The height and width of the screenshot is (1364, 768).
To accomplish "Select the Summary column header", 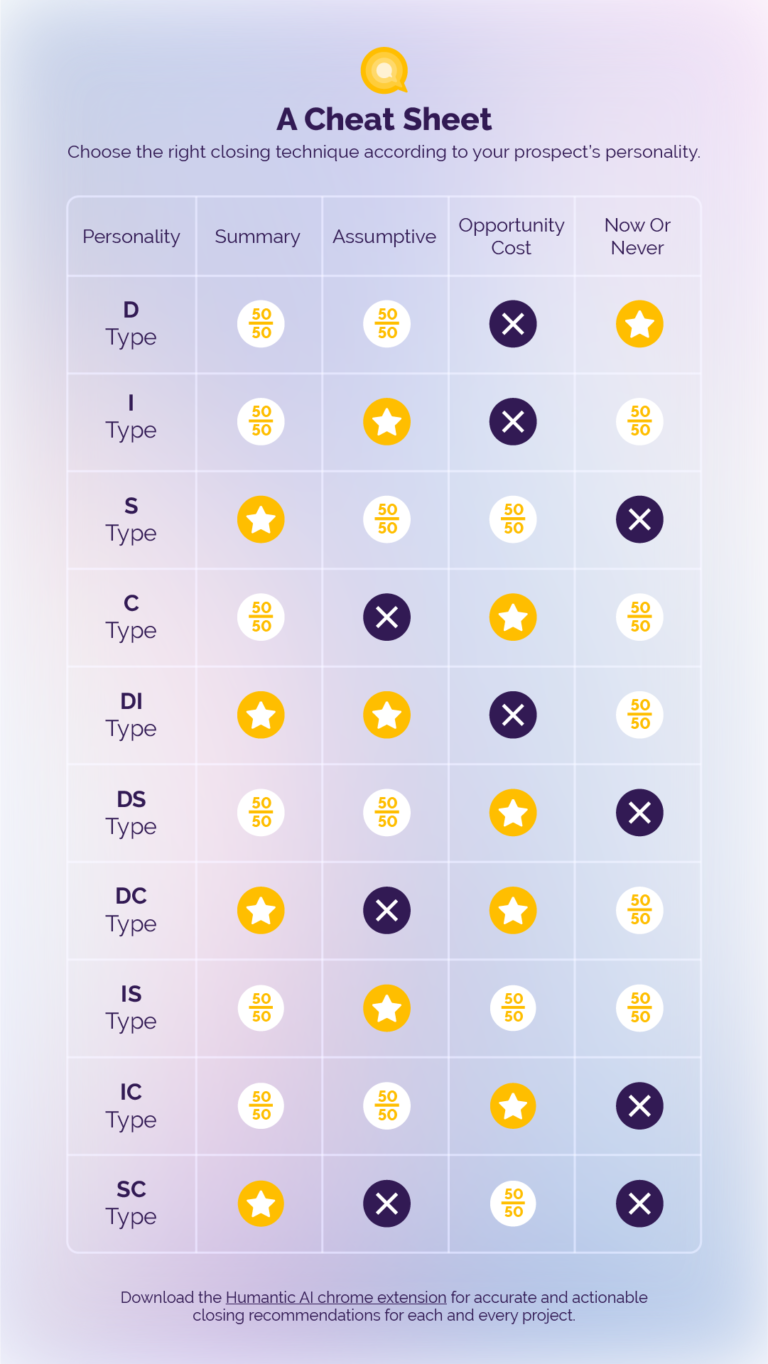I will coord(257,237).
